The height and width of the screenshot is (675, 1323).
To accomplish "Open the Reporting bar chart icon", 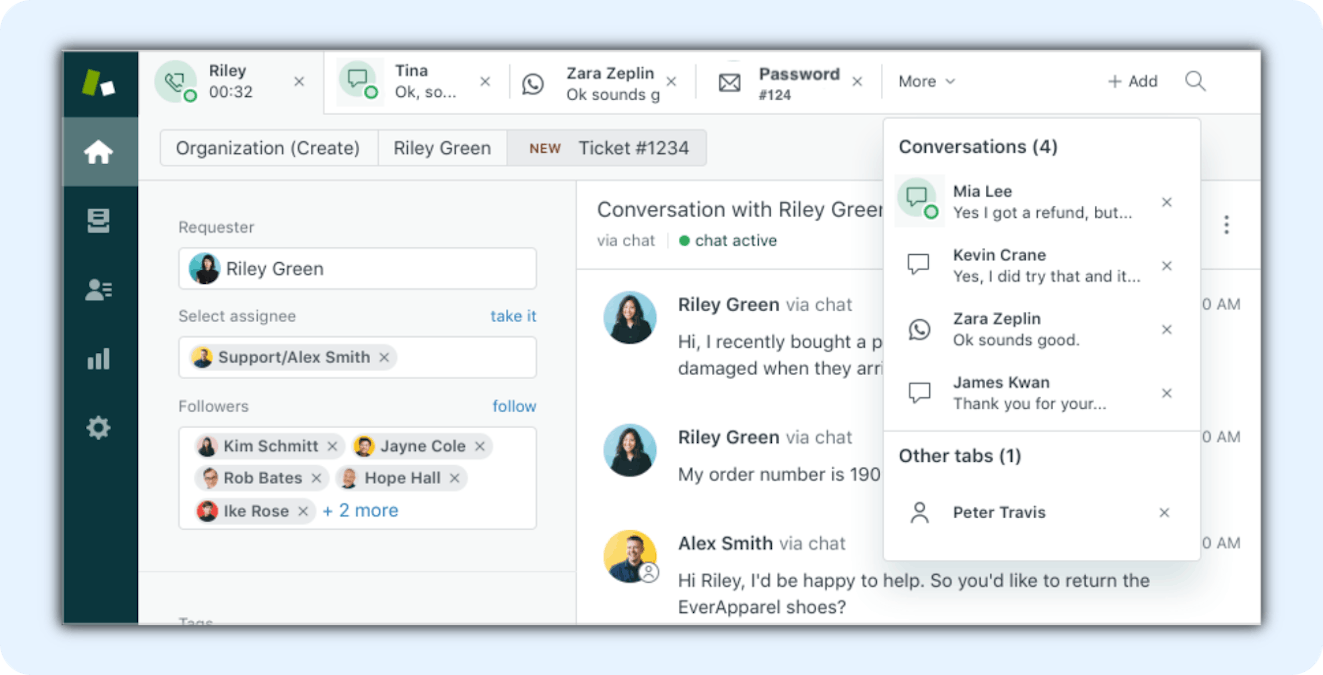I will (98, 359).
